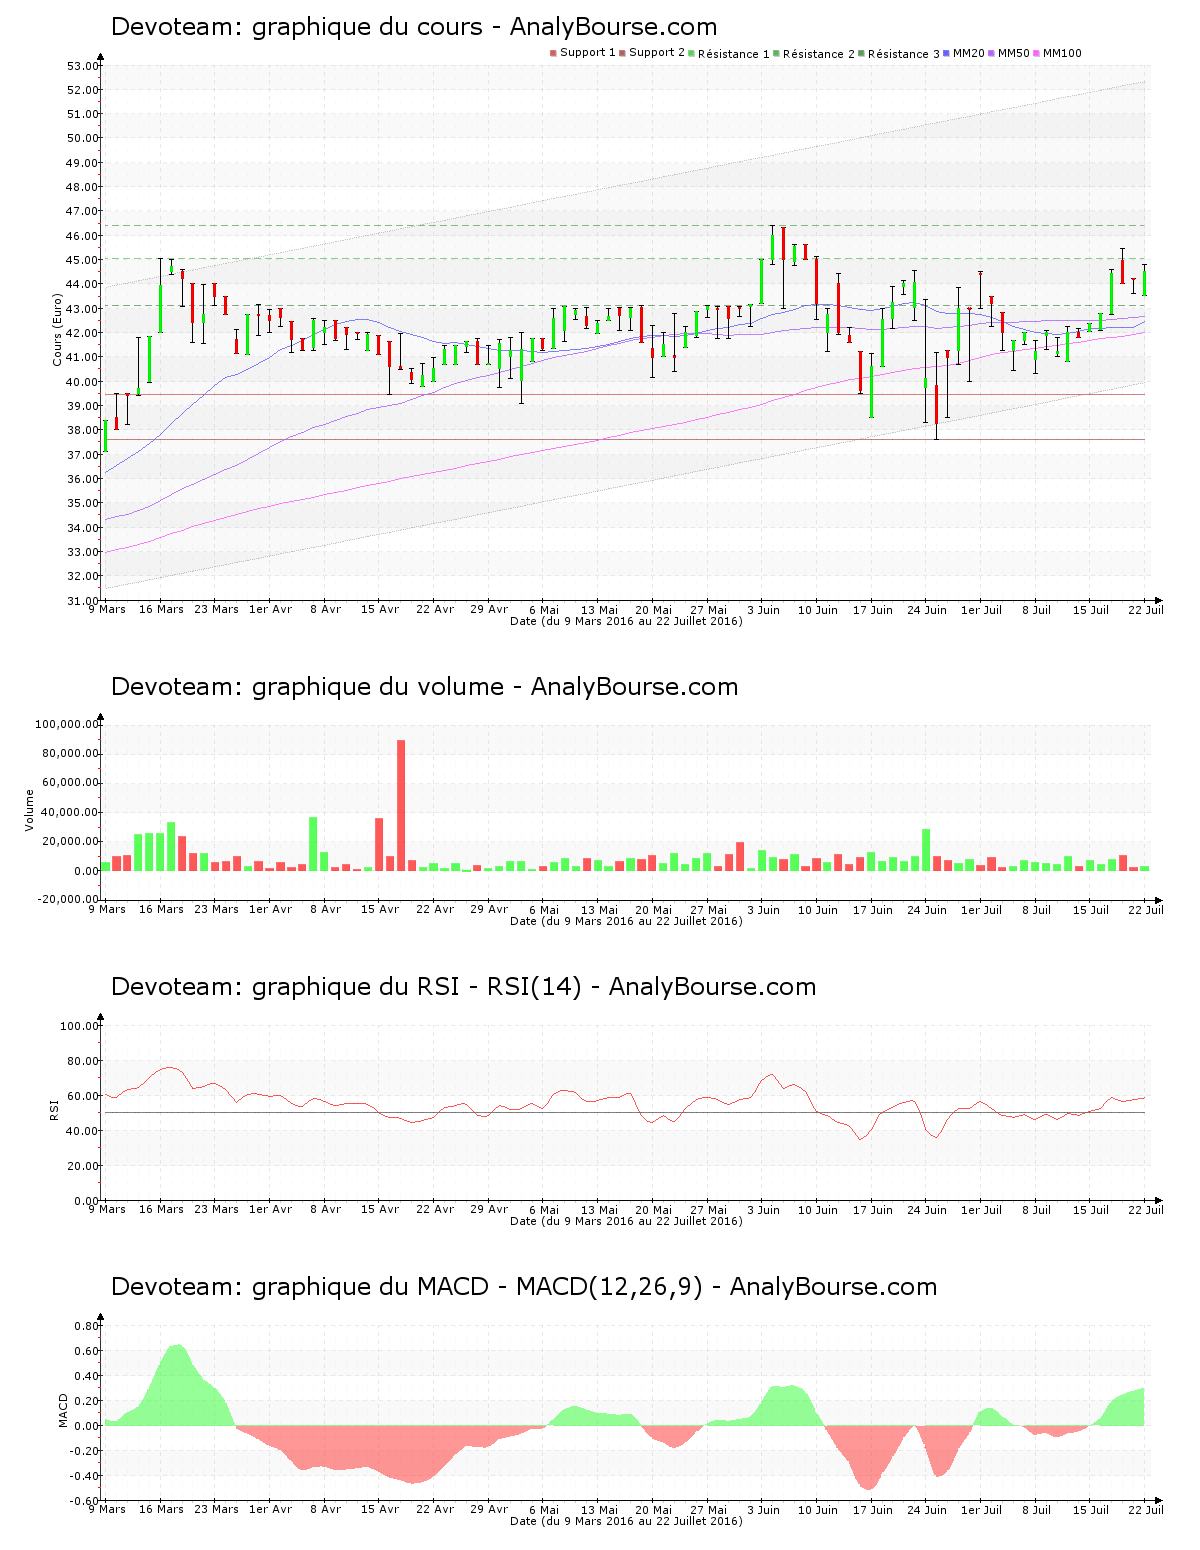Click the 'MACD' vertical axis label
The height and width of the screenshot is (1550, 1200).
(x=63, y=1410)
